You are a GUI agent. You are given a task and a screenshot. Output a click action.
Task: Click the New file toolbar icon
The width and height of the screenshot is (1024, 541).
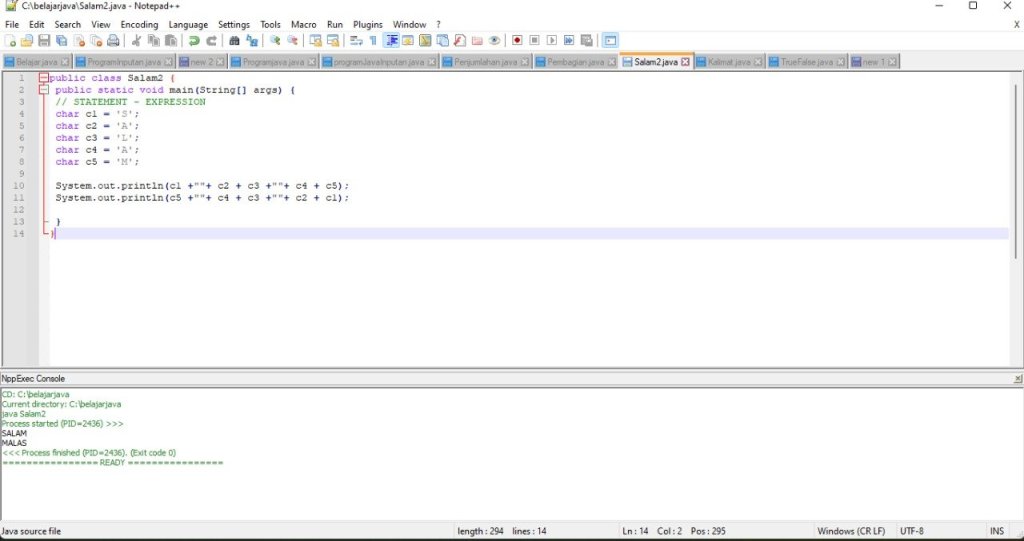coord(10,41)
